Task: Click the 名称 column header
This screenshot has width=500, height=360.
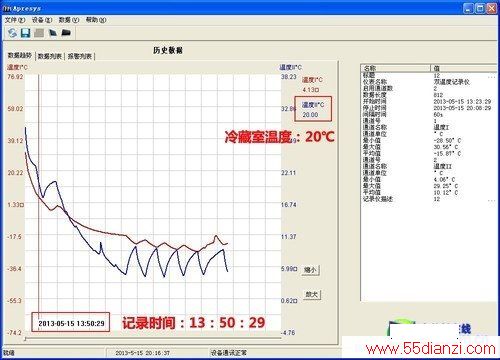Action: tap(396, 68)
